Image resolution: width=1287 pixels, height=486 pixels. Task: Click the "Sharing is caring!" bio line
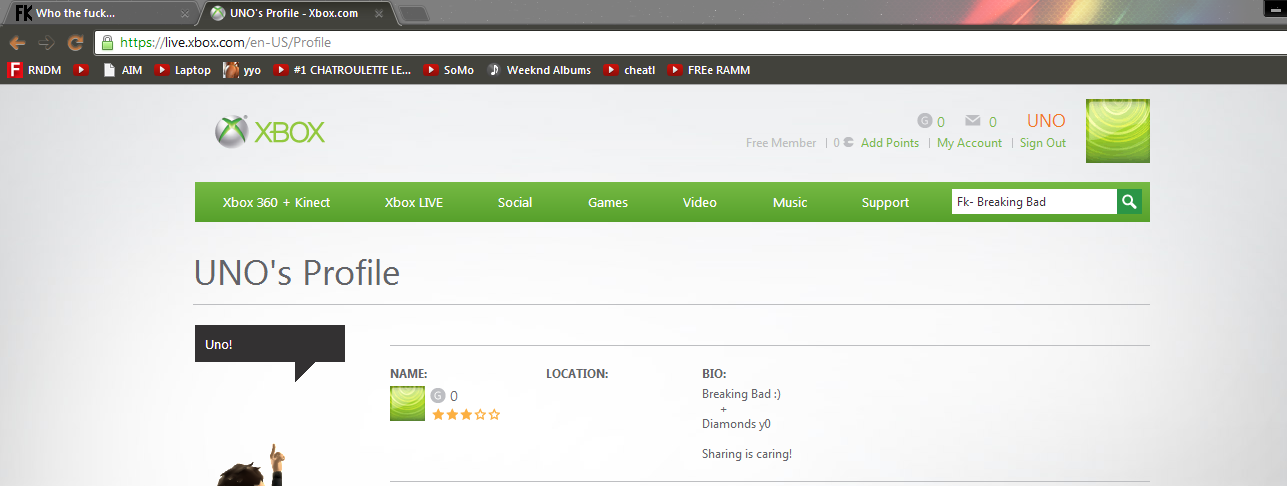pyautogui.click(x=747, y=454)
